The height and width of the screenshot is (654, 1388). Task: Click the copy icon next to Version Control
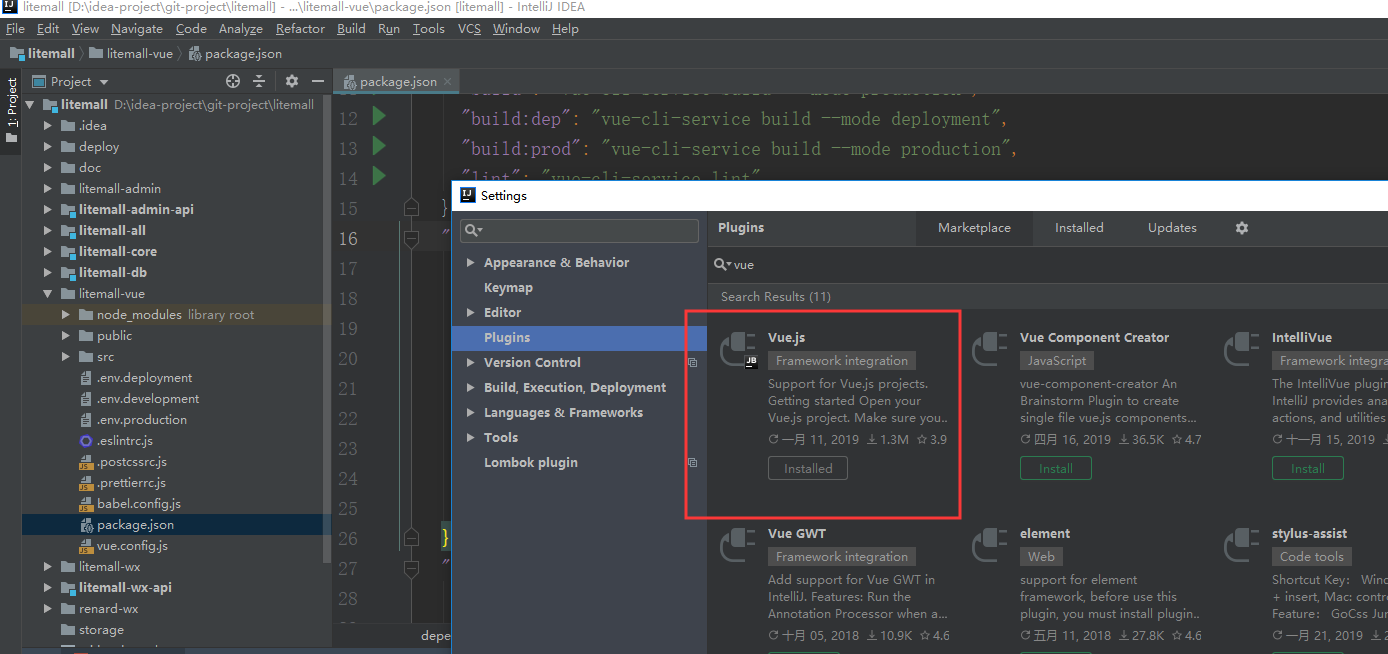pos(692,363)
